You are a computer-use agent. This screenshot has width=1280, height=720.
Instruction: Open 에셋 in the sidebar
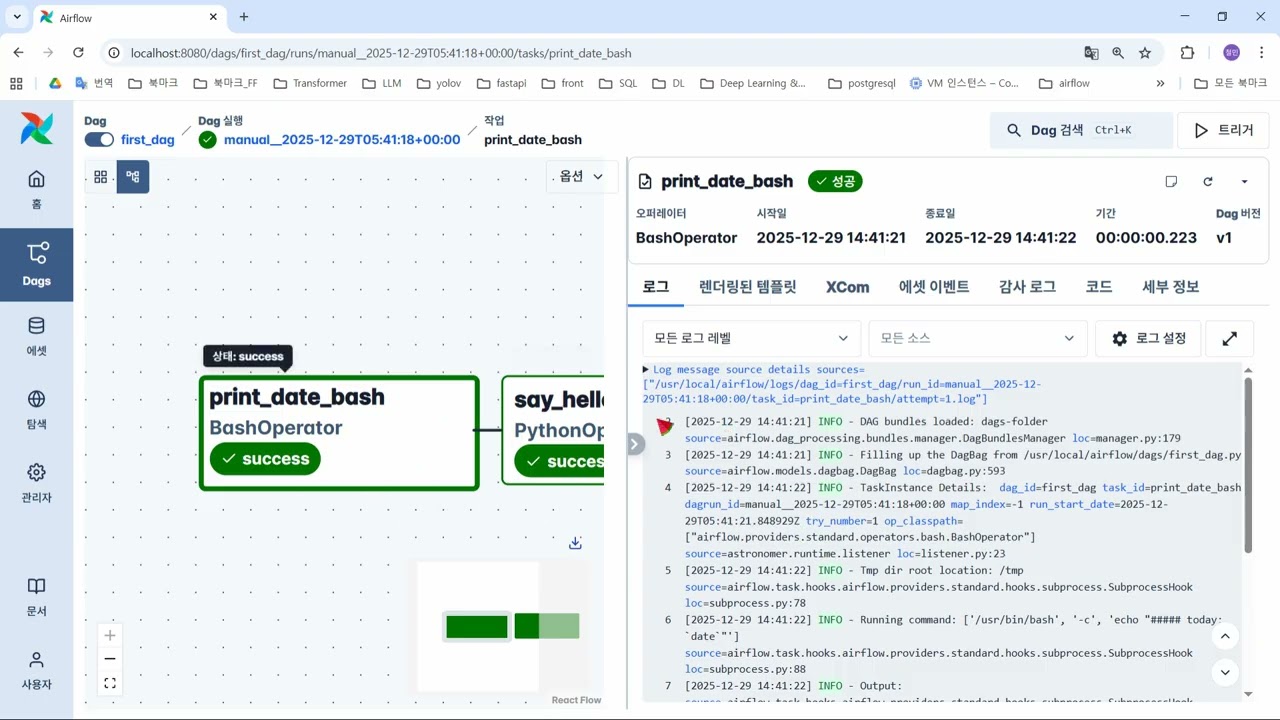(x=36, y=336)
